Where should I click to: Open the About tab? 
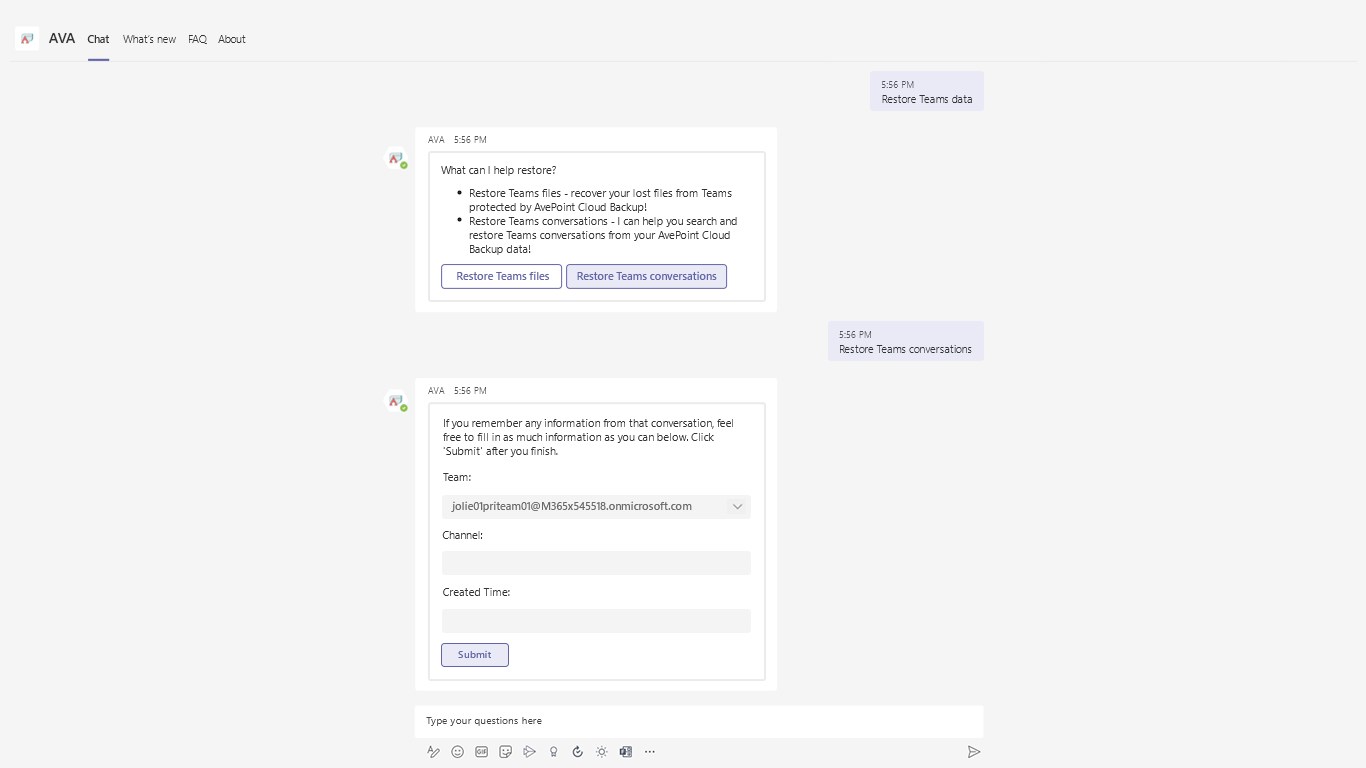tap(232, 39)
